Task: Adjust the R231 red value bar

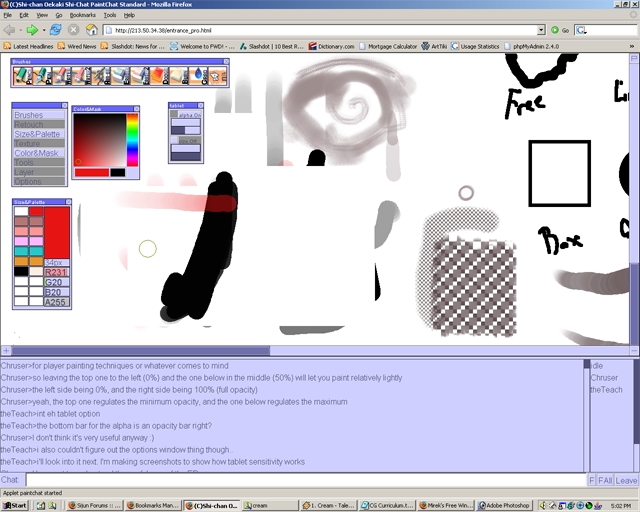Action: tap(57, 272)
